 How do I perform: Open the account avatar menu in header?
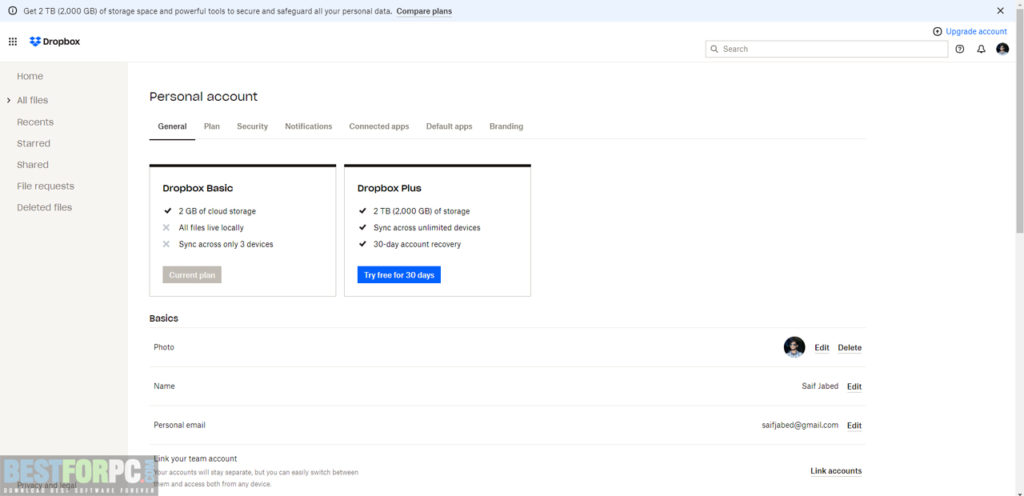[1002, 49]
